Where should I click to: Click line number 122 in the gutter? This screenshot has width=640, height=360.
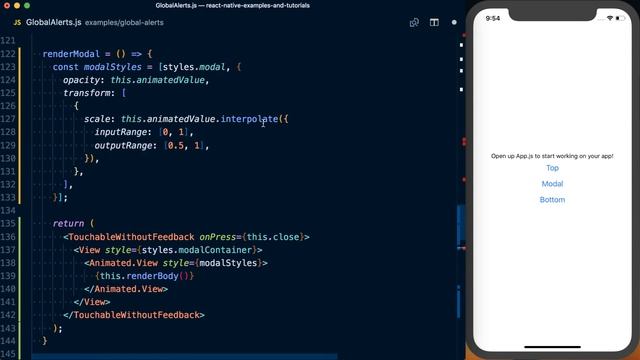coord(8,54)
